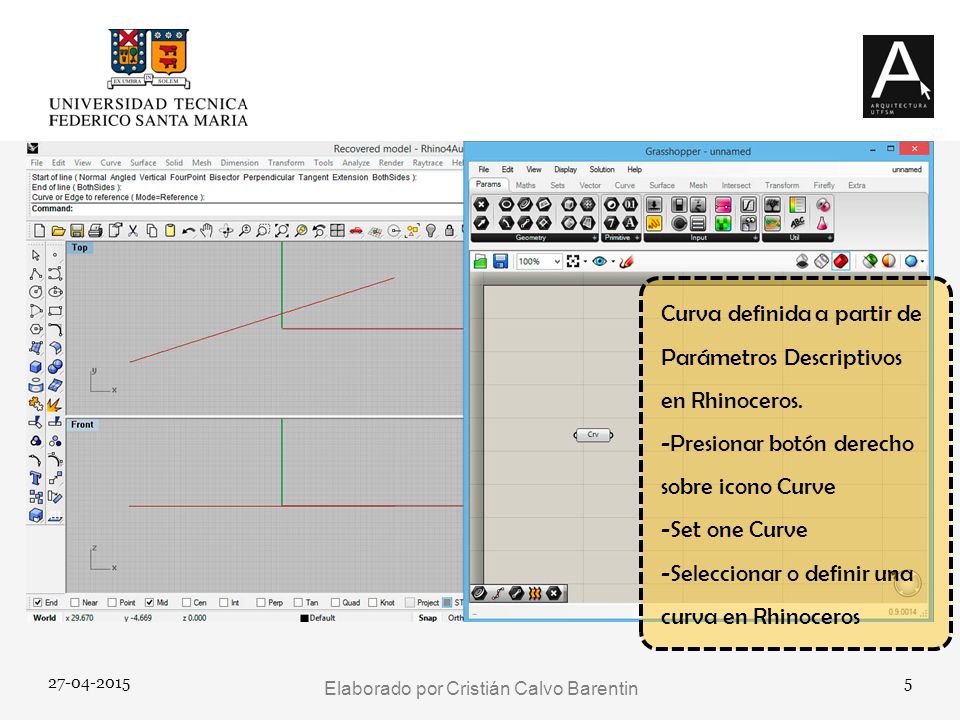Click the light bulb icon in Rhino toolbar
This screenshot has width=960, height=720.
coord(431,231)
